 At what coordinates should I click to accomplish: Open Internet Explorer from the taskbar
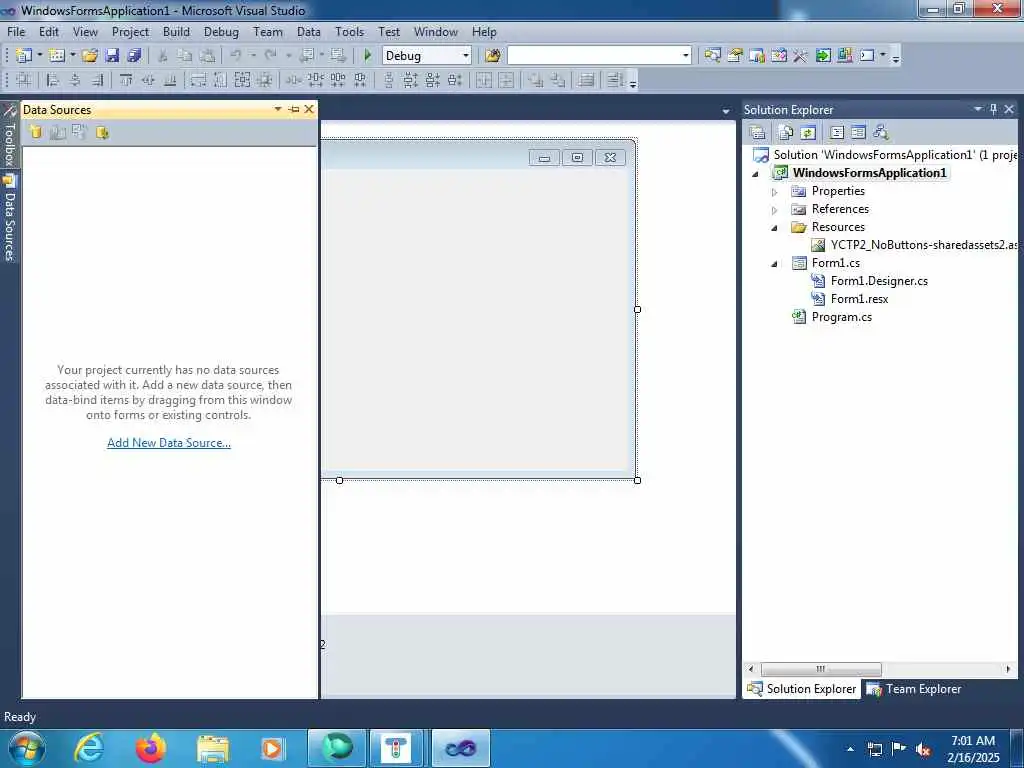point(89,748)
